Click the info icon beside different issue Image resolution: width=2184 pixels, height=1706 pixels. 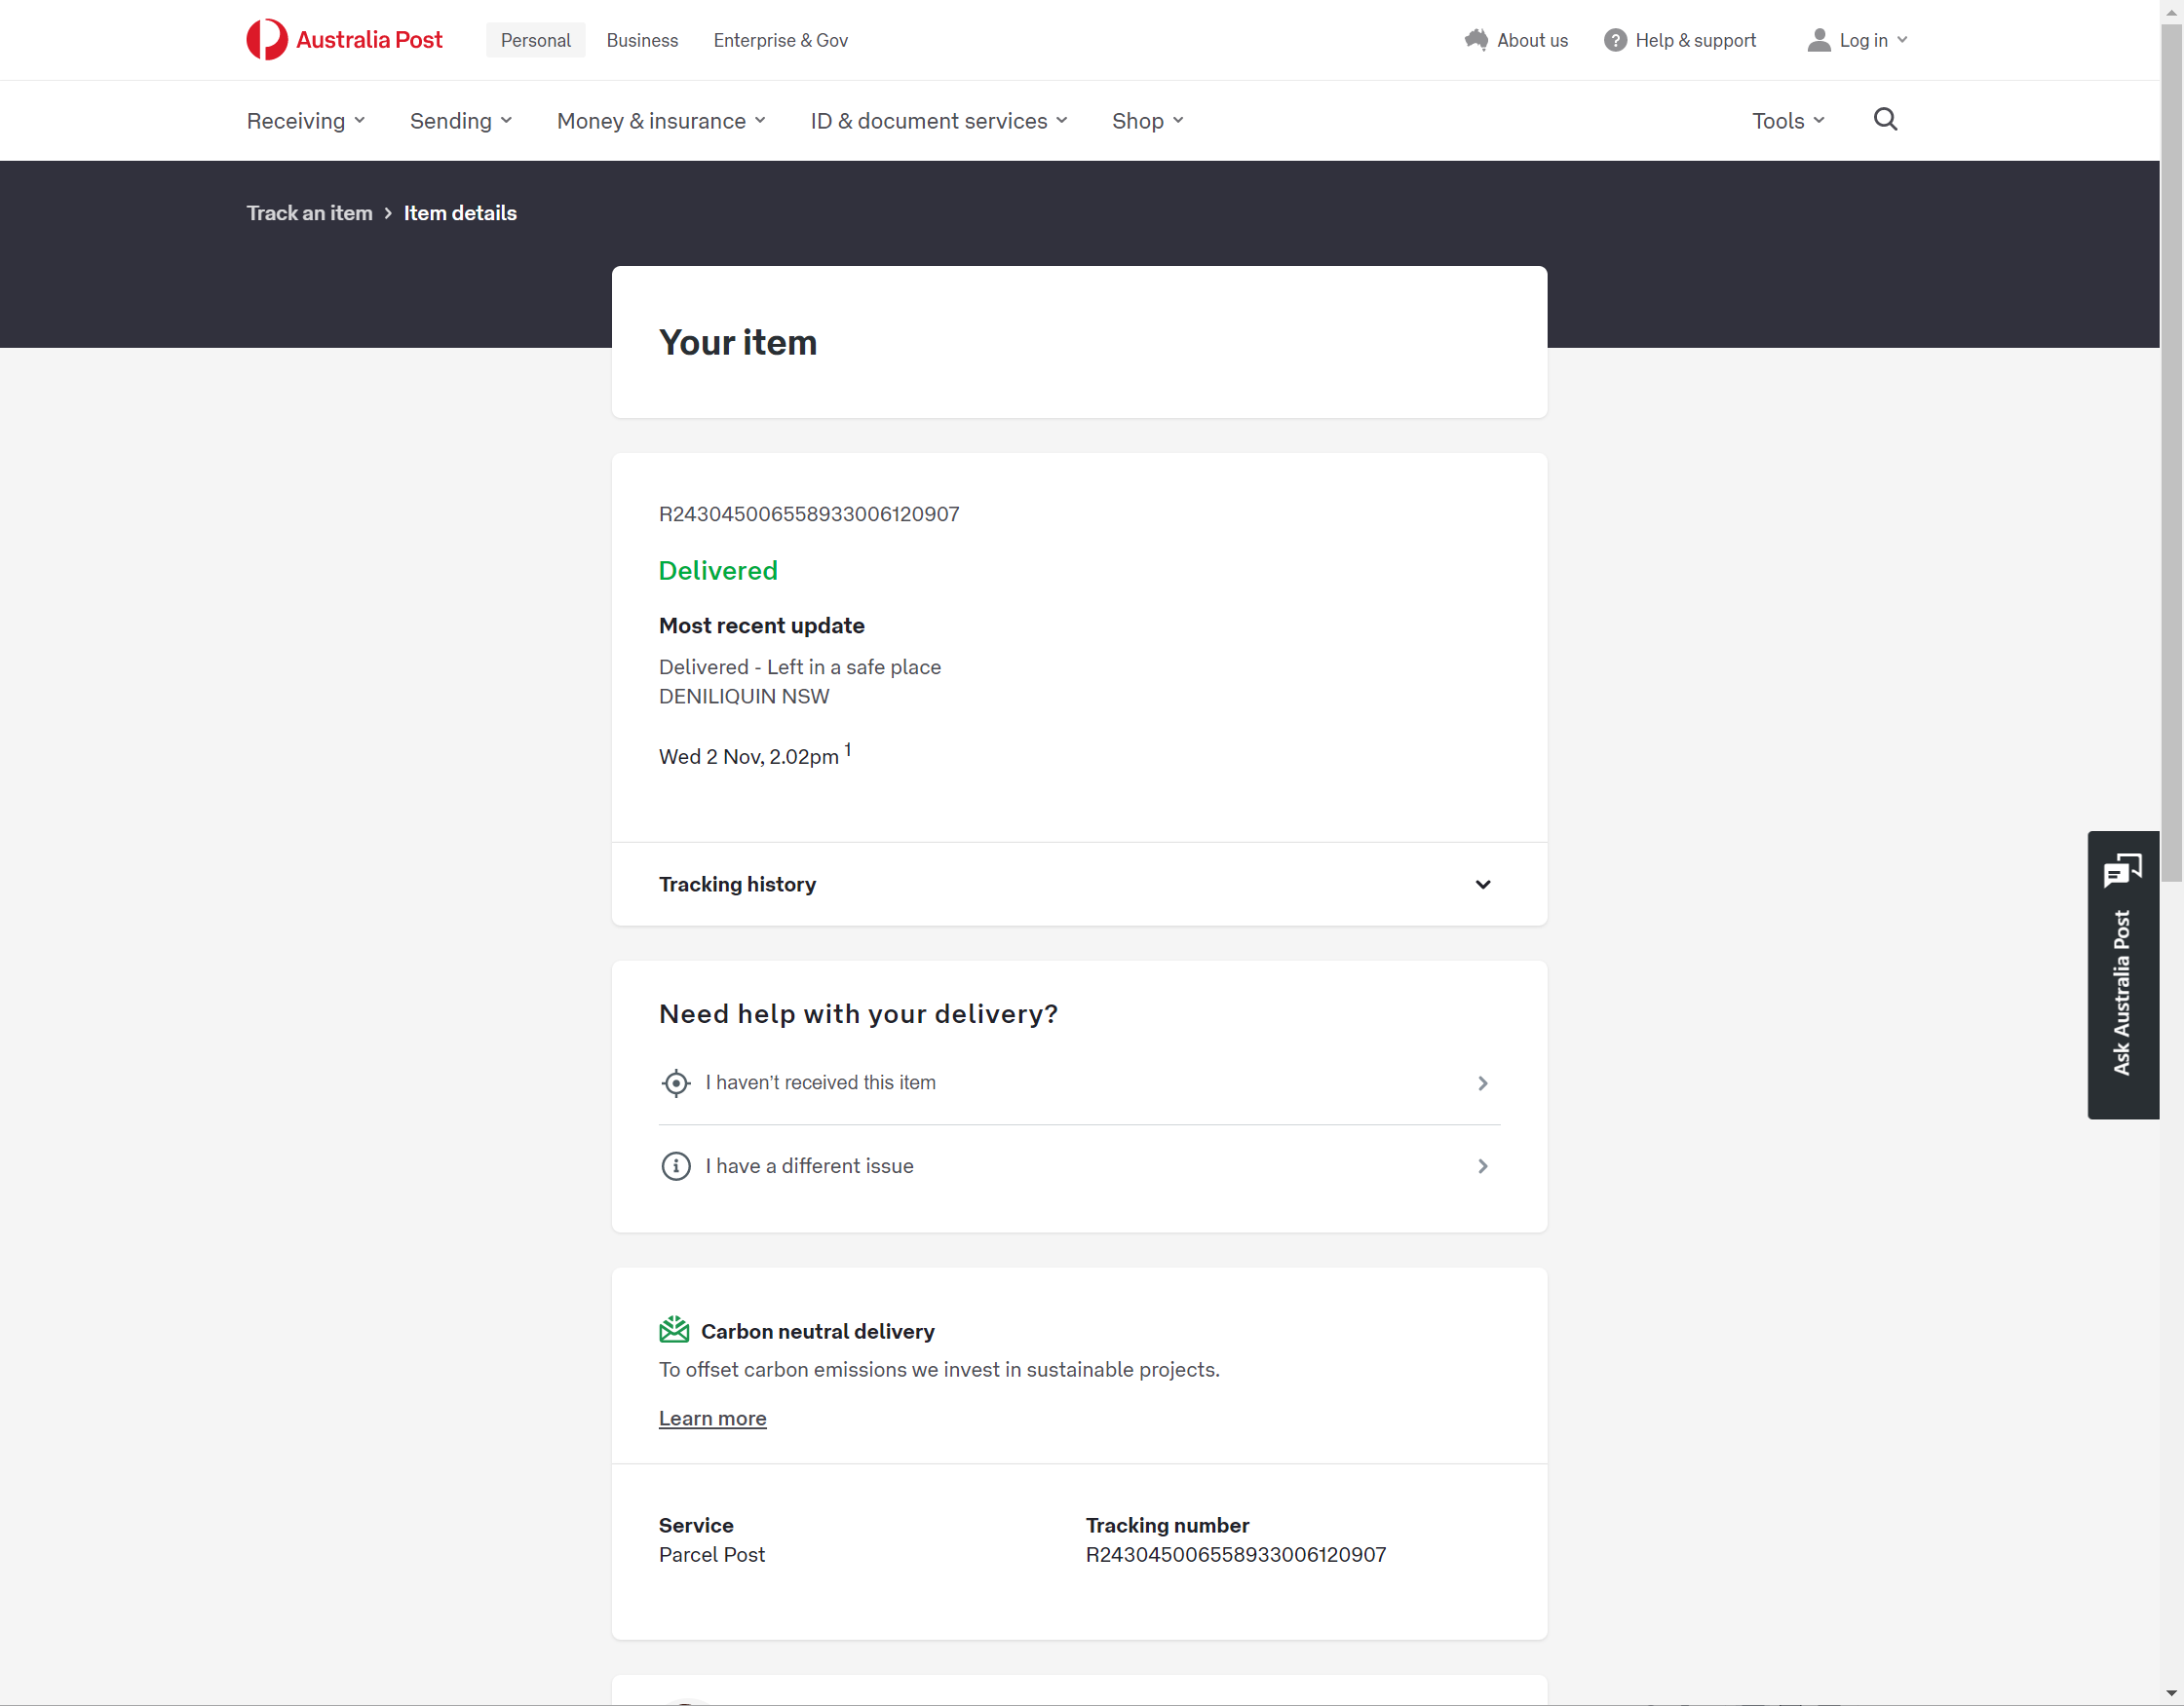point(676,1166)
